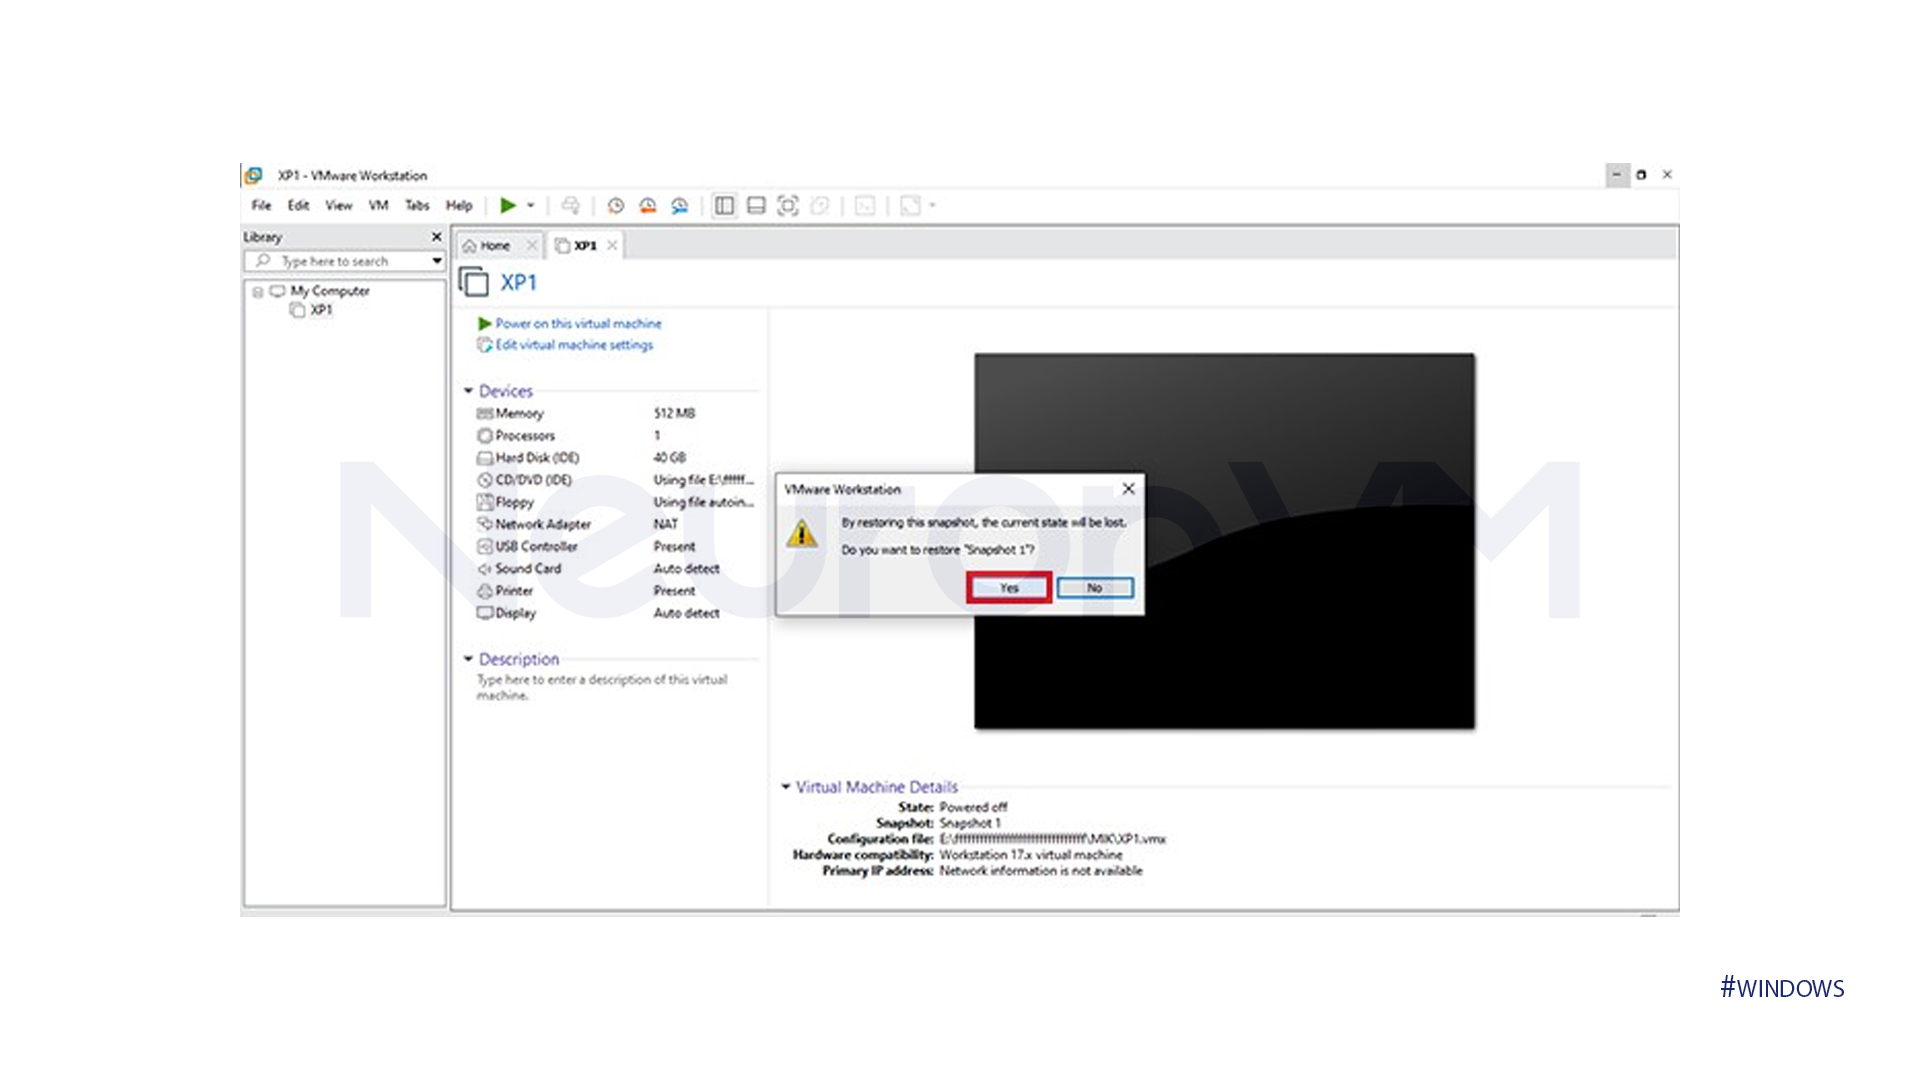Screen dimensions: 1920x1080
Task: Open the search dropdown in the Library panel
Action: (436, 261)
